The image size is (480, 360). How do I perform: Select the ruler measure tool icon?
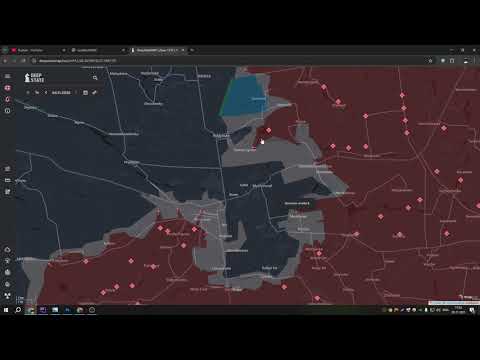click(94, 92)
